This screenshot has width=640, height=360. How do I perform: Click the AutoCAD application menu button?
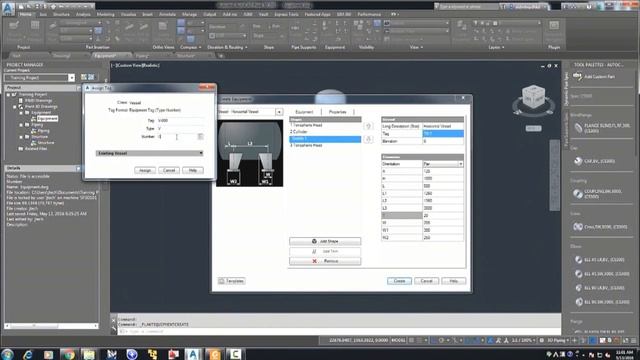[8, 8]
